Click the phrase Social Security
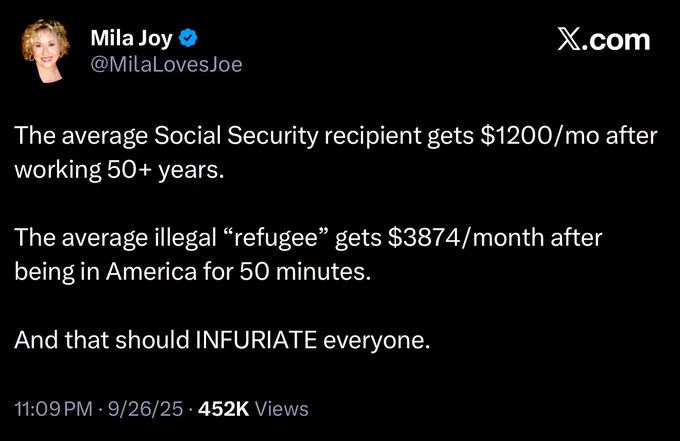The width and height of the screenshot is (680, 441). pos(236,136)
